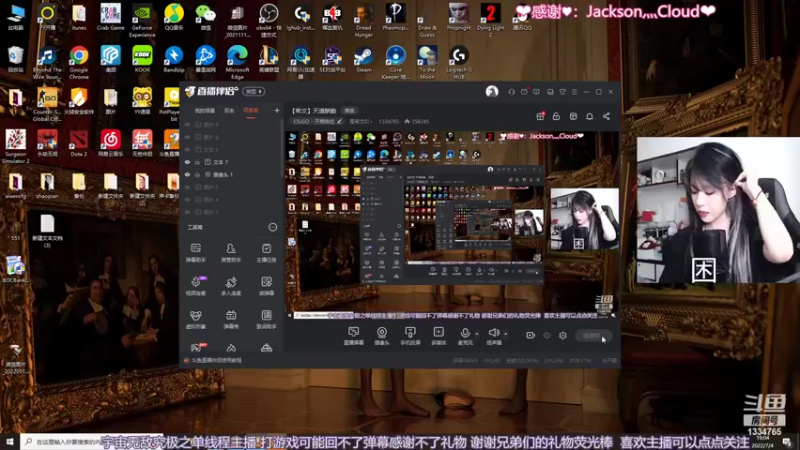Screen dimensions: 800x450
Task: Click the user avatar in the title bar
Action: pyautogui.click(x=492, y=91)
